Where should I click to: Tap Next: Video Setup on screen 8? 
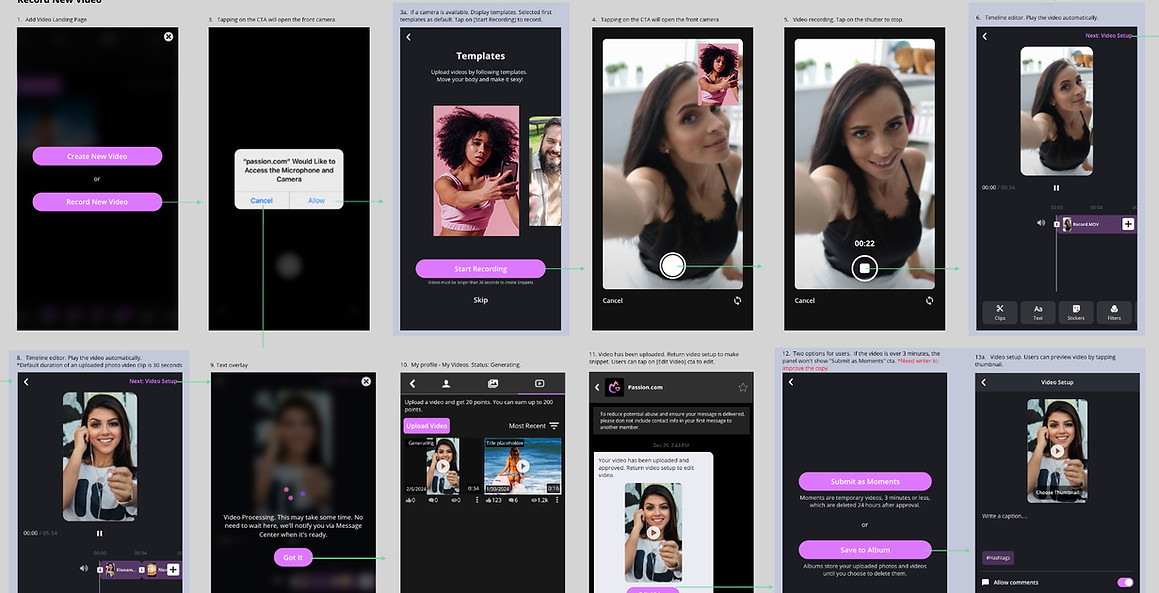pyautogui.click(x=153, y=381)
